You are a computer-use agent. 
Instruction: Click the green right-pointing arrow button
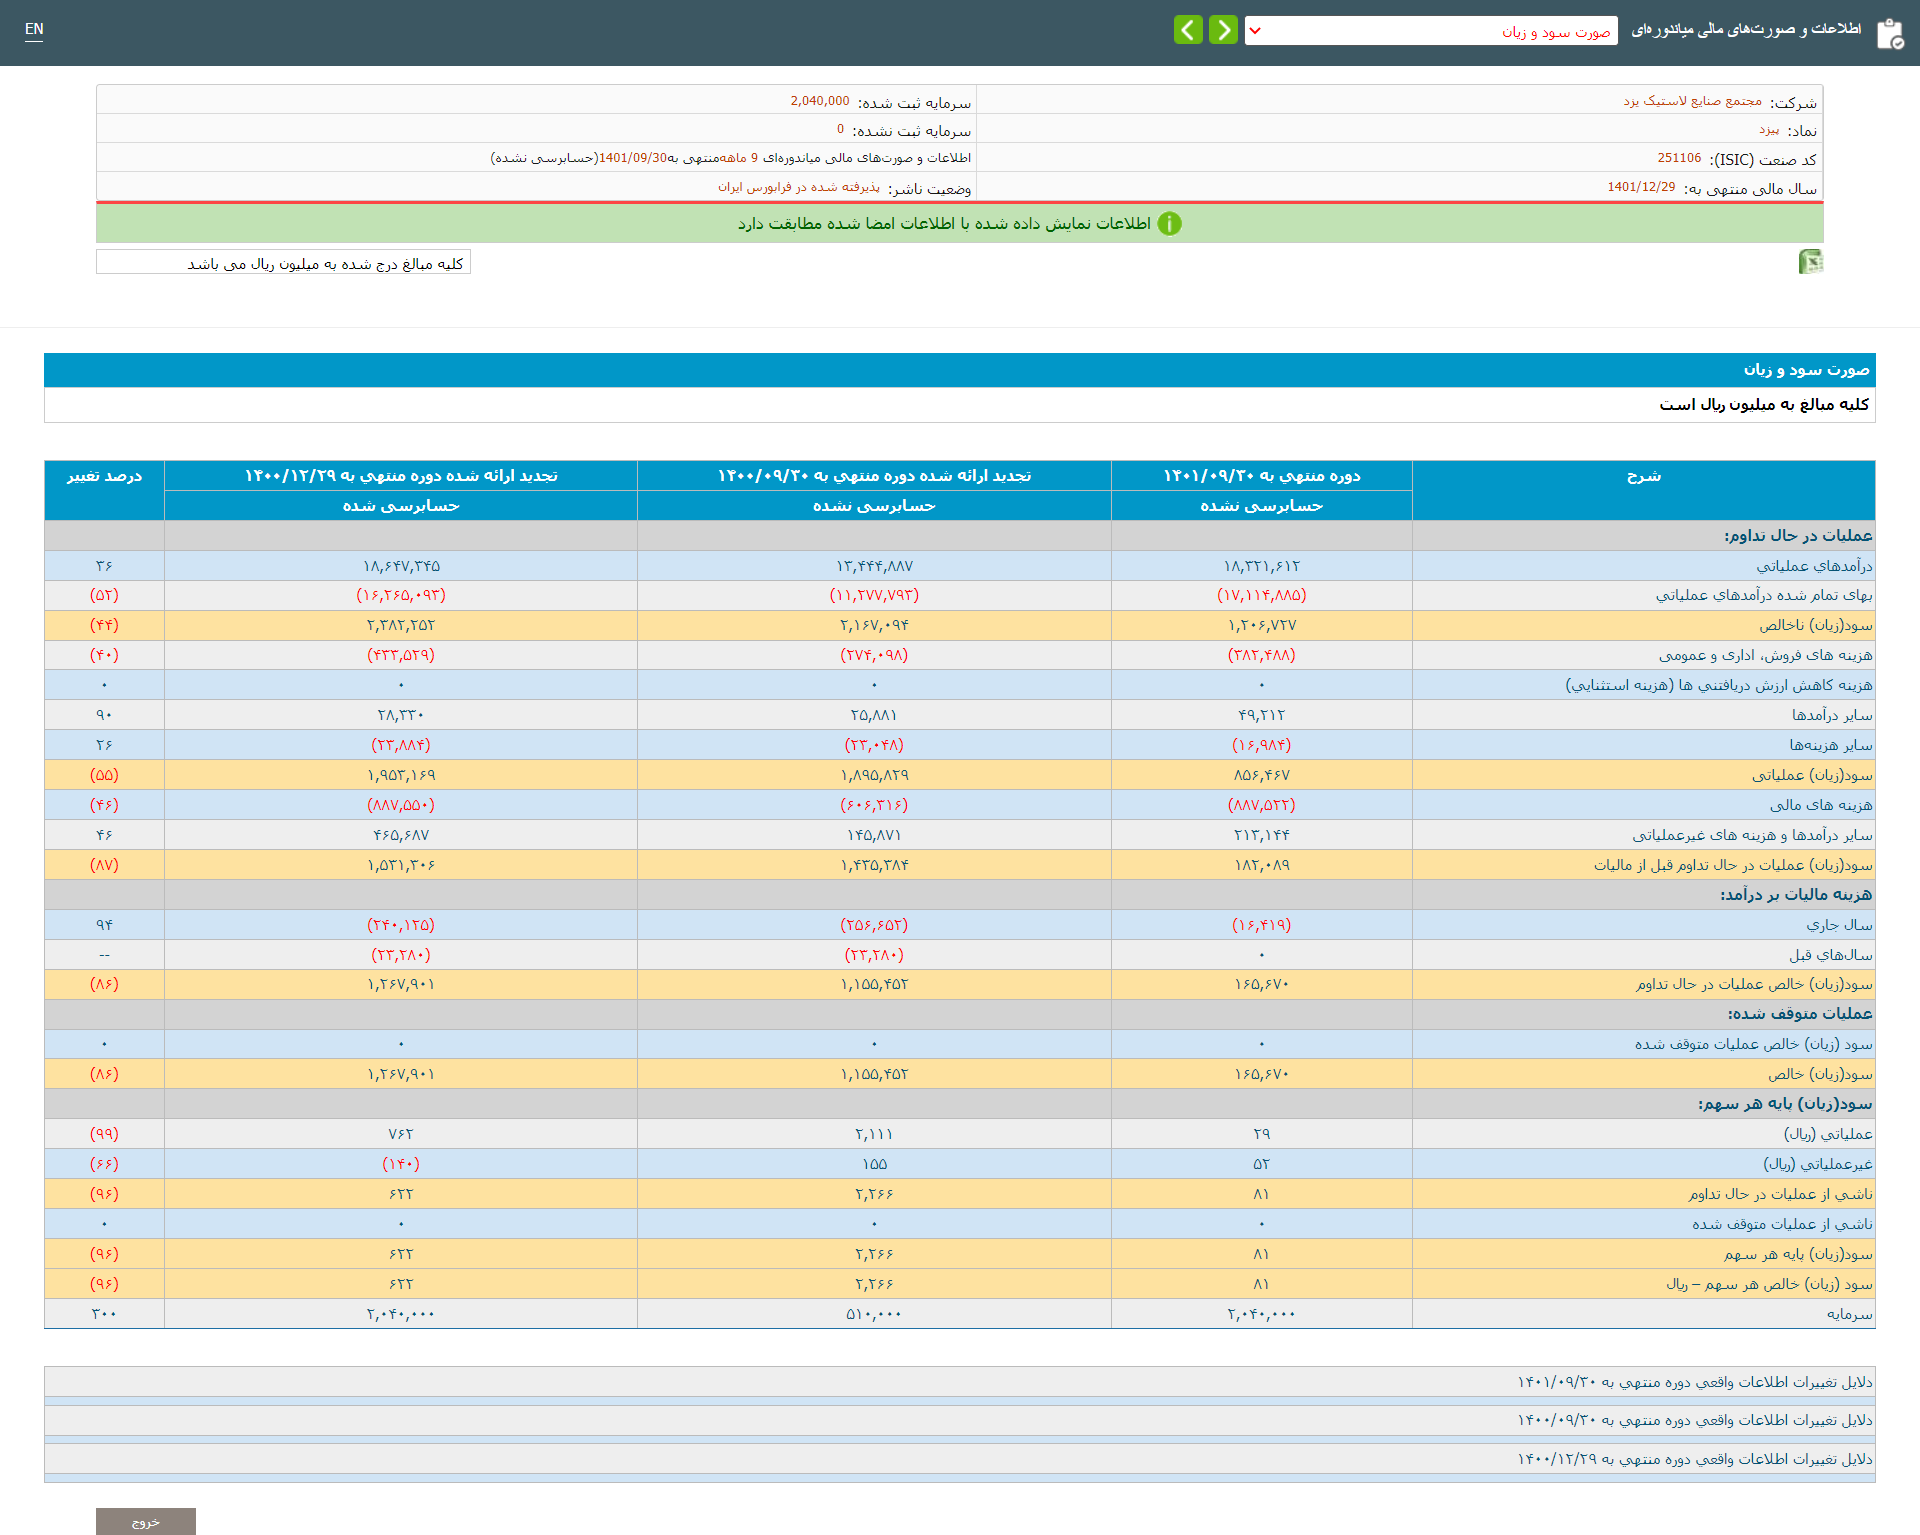[1223, 30]
